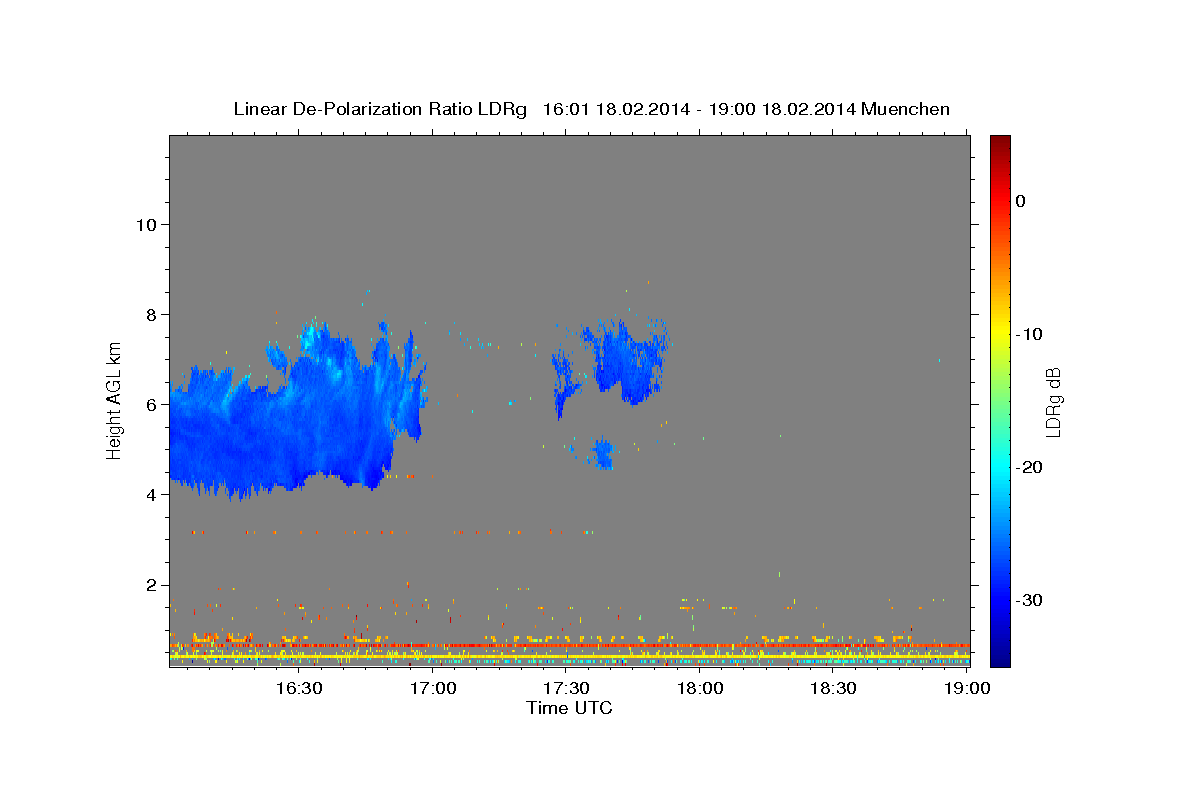Click the height axis label 6
The width and height of the screenshot is (1200, 800).
point(150,404)
